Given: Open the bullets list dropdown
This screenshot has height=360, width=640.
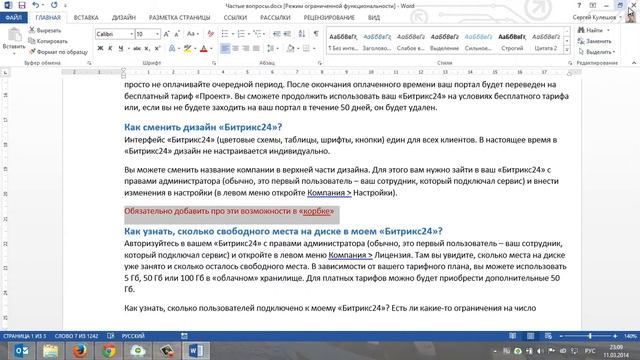Looking at the screenshot, I should [x=232, y=34].
